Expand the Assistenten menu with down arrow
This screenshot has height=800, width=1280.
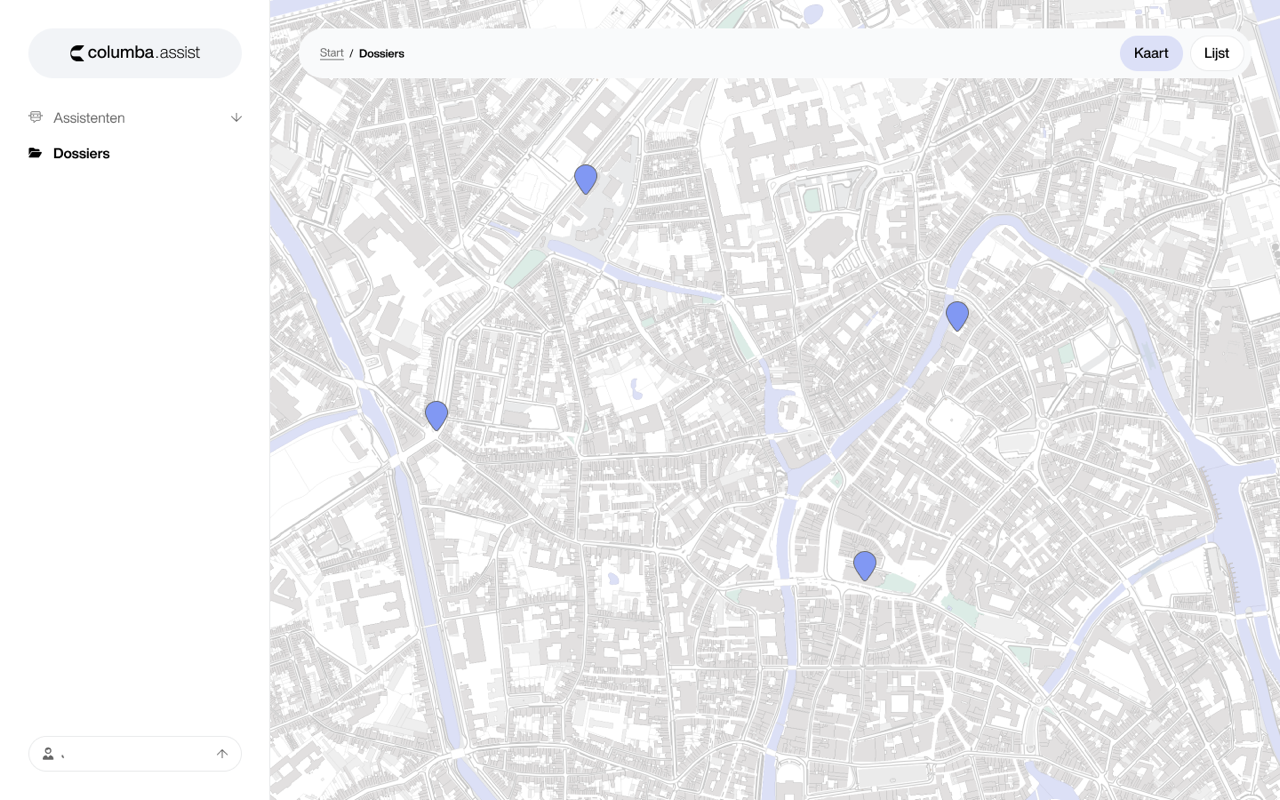[236, 117]
